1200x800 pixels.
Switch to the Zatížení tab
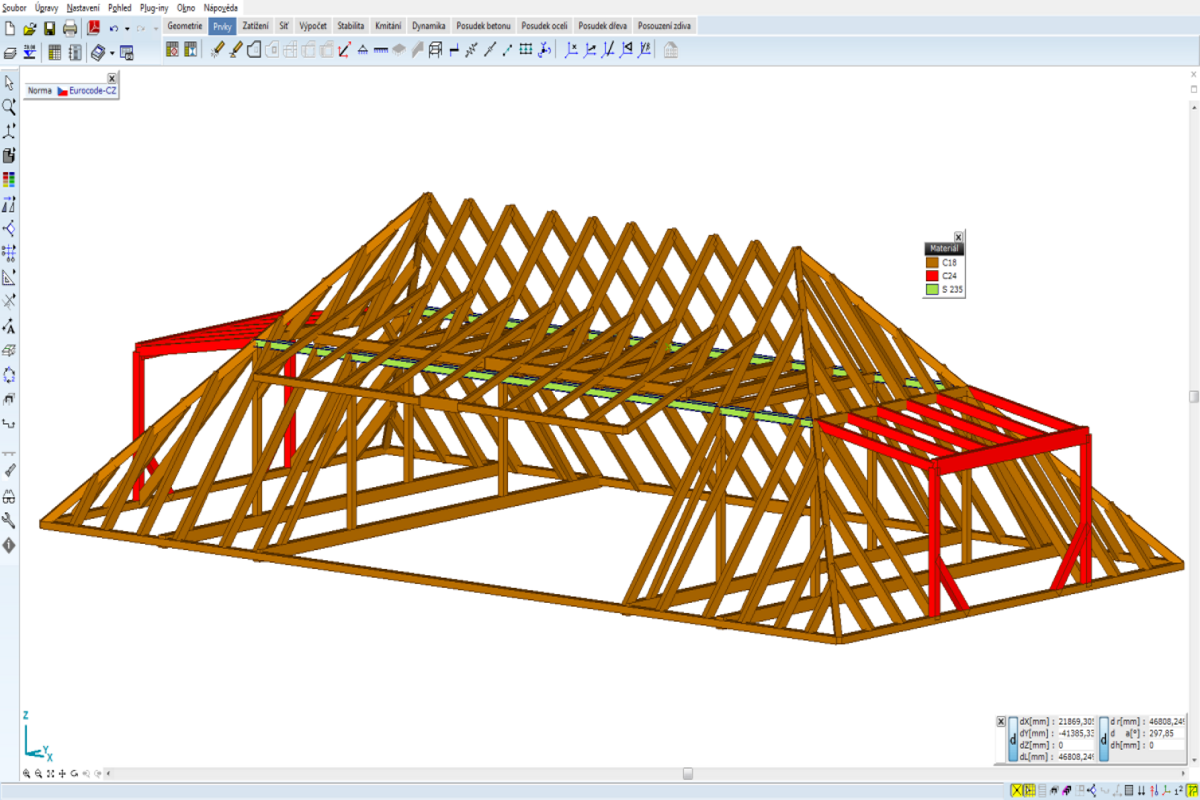[254, 25]
